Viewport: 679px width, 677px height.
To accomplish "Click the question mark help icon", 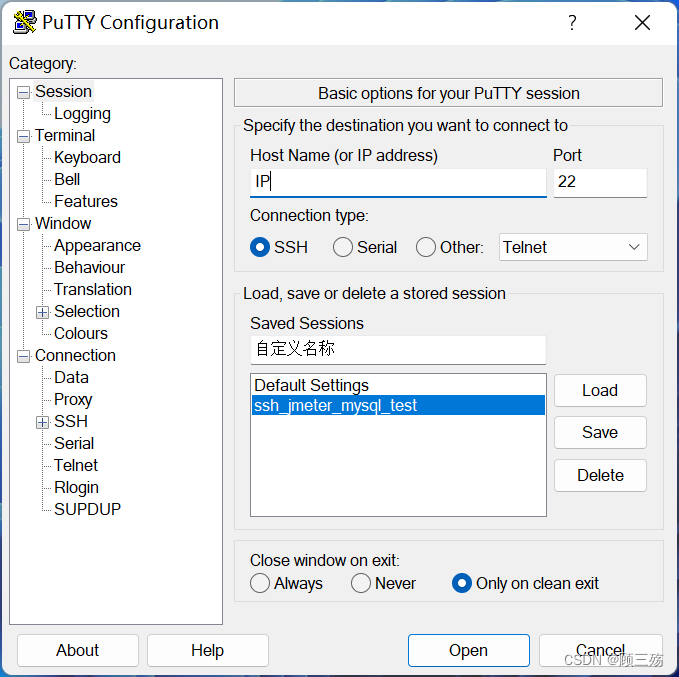I will [572, 23].
